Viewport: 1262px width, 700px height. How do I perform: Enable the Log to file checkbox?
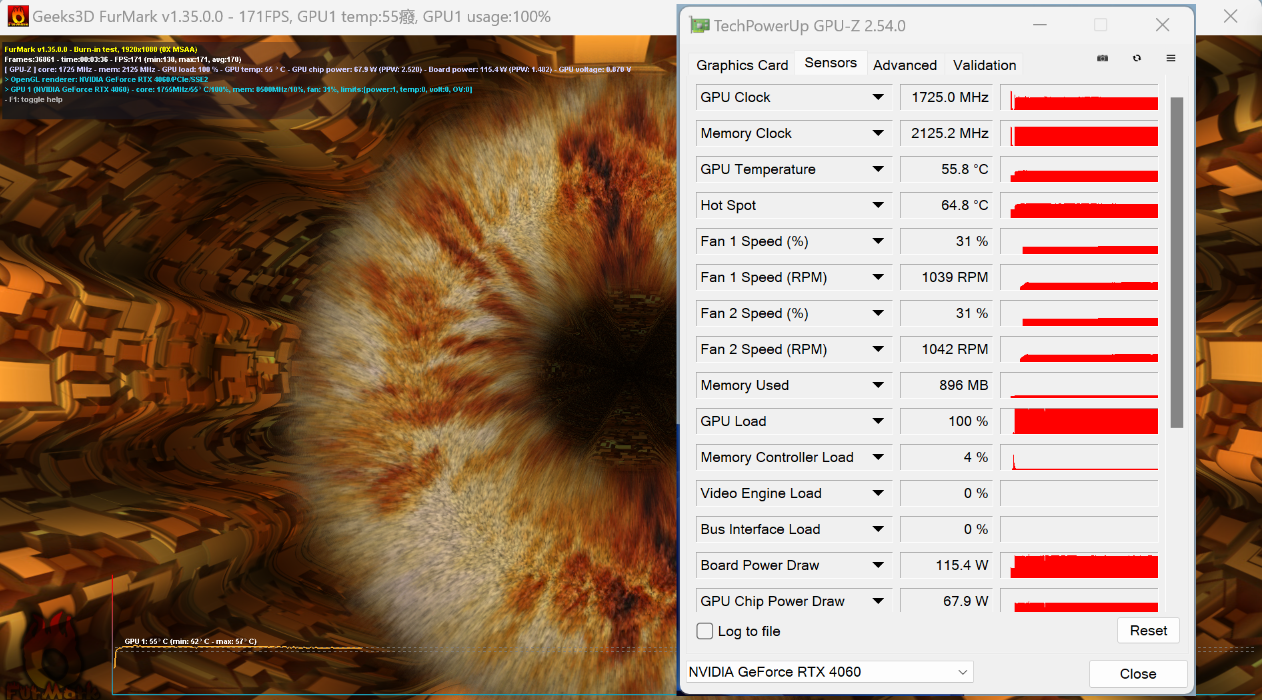[x=705, y=631]
